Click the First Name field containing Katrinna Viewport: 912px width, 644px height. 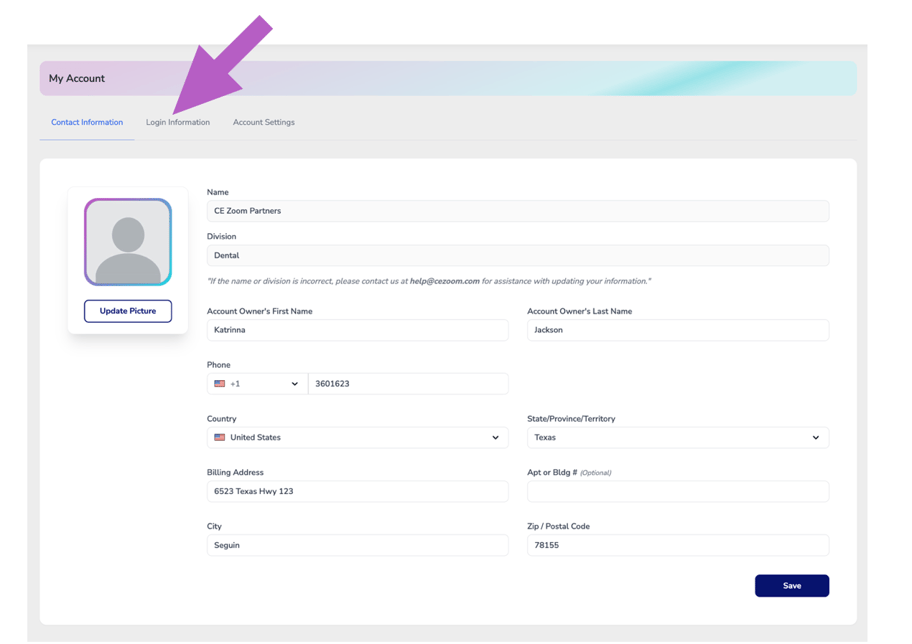pyautogui.click(x=356, y=329)
